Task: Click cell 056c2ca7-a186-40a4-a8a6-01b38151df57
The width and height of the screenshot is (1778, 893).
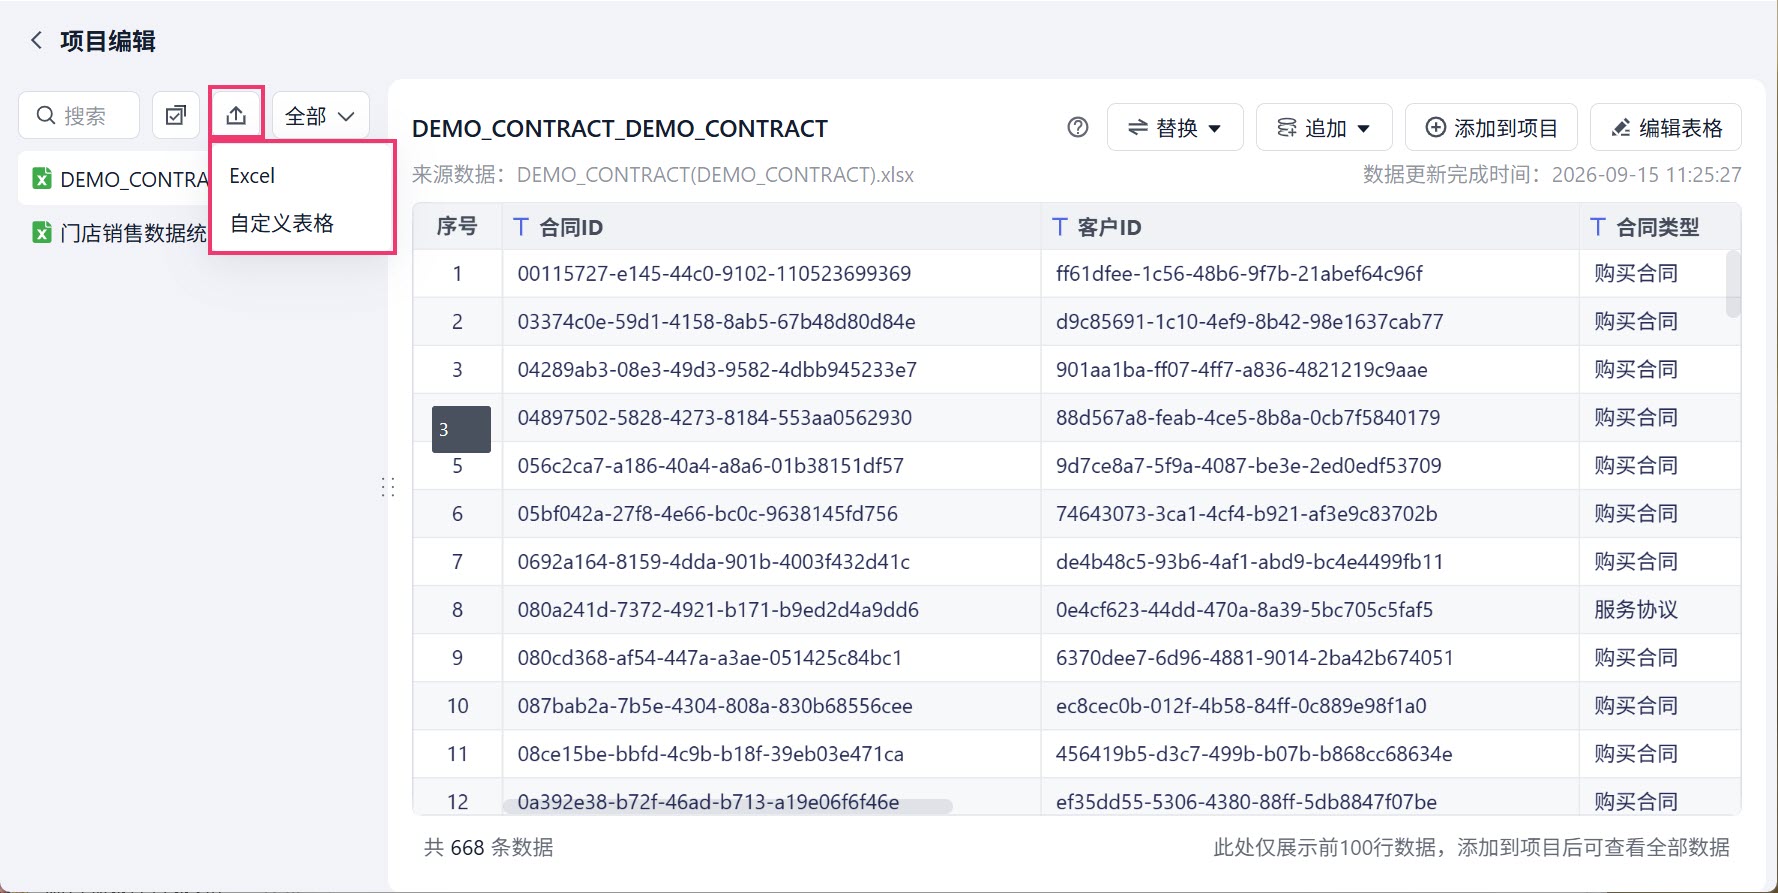Action: click(771, 465)
